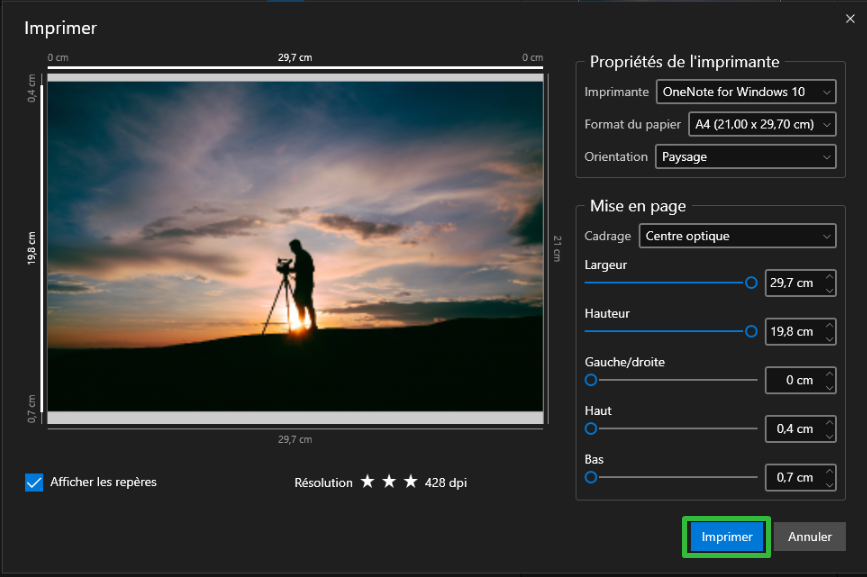Click the Orientation label
The width and height of the screenshot is (867, 577).
(616, 157)
